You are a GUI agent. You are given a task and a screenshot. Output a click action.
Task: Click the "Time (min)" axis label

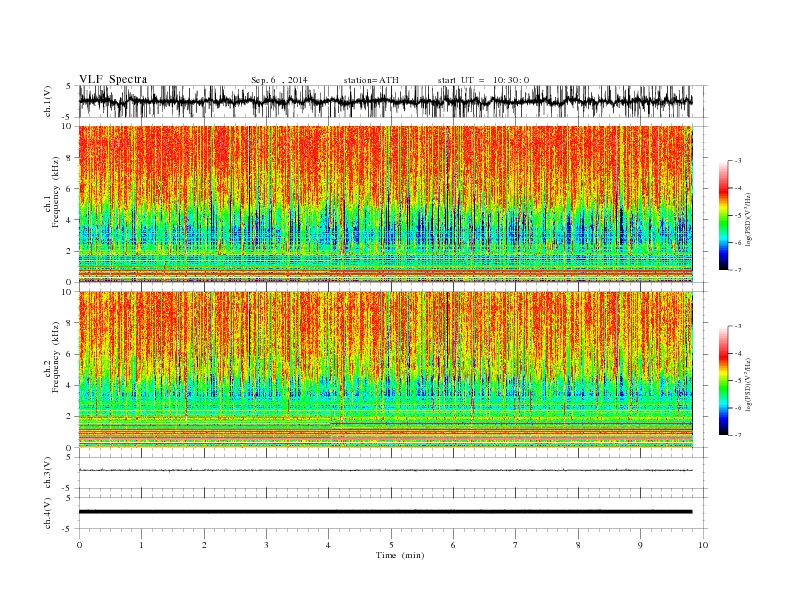pyautogui.click(x=400, y=555)
